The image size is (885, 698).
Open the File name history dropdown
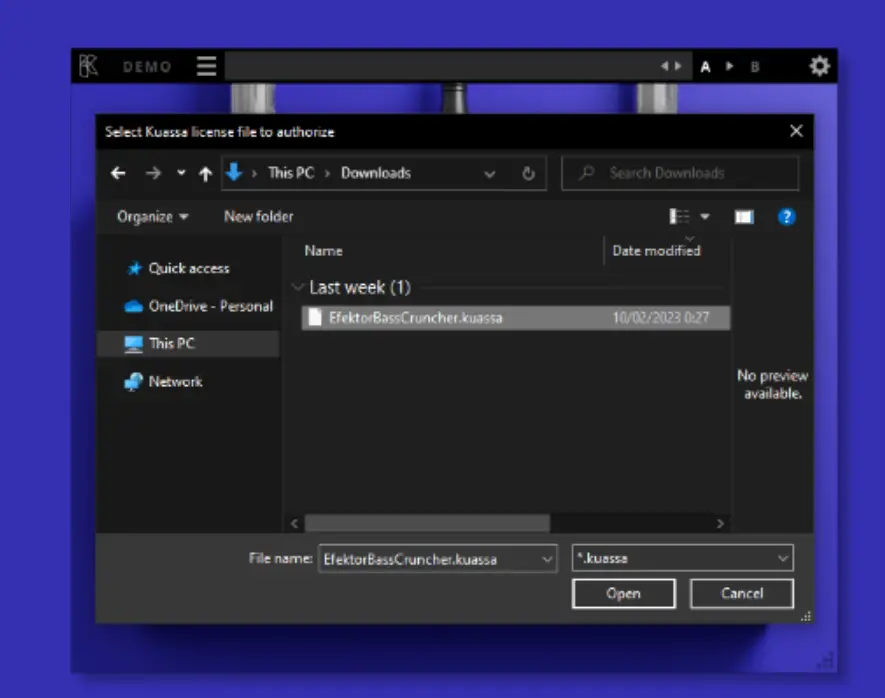pyautogui.click(x=546, y=559)
